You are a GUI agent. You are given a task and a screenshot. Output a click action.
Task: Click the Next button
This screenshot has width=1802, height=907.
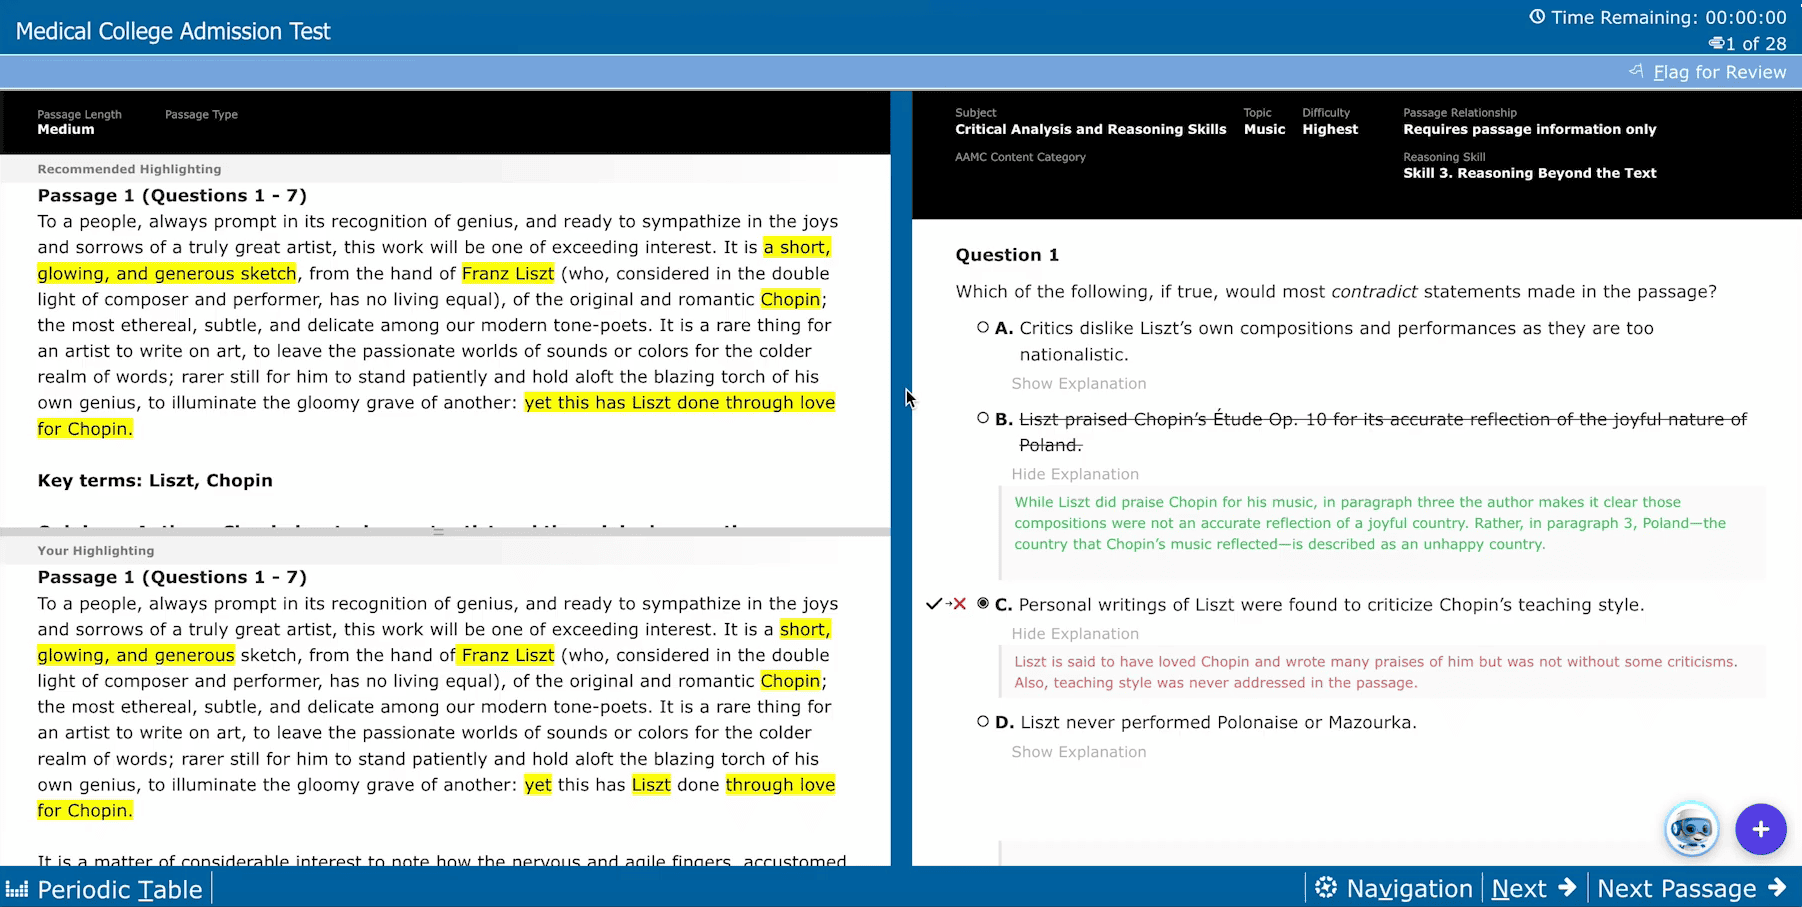(1519, 887)
